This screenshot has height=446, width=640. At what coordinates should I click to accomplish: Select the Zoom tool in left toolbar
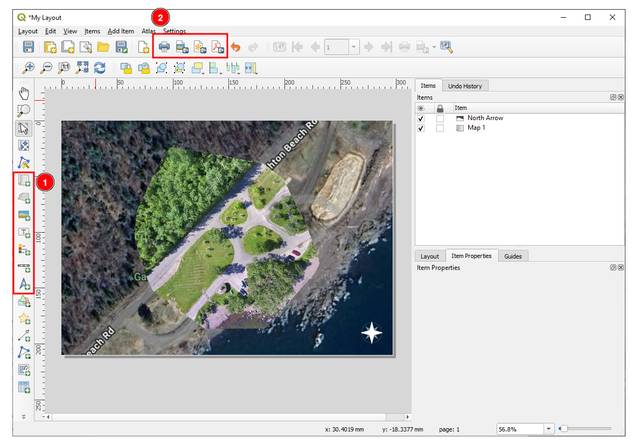24,111
